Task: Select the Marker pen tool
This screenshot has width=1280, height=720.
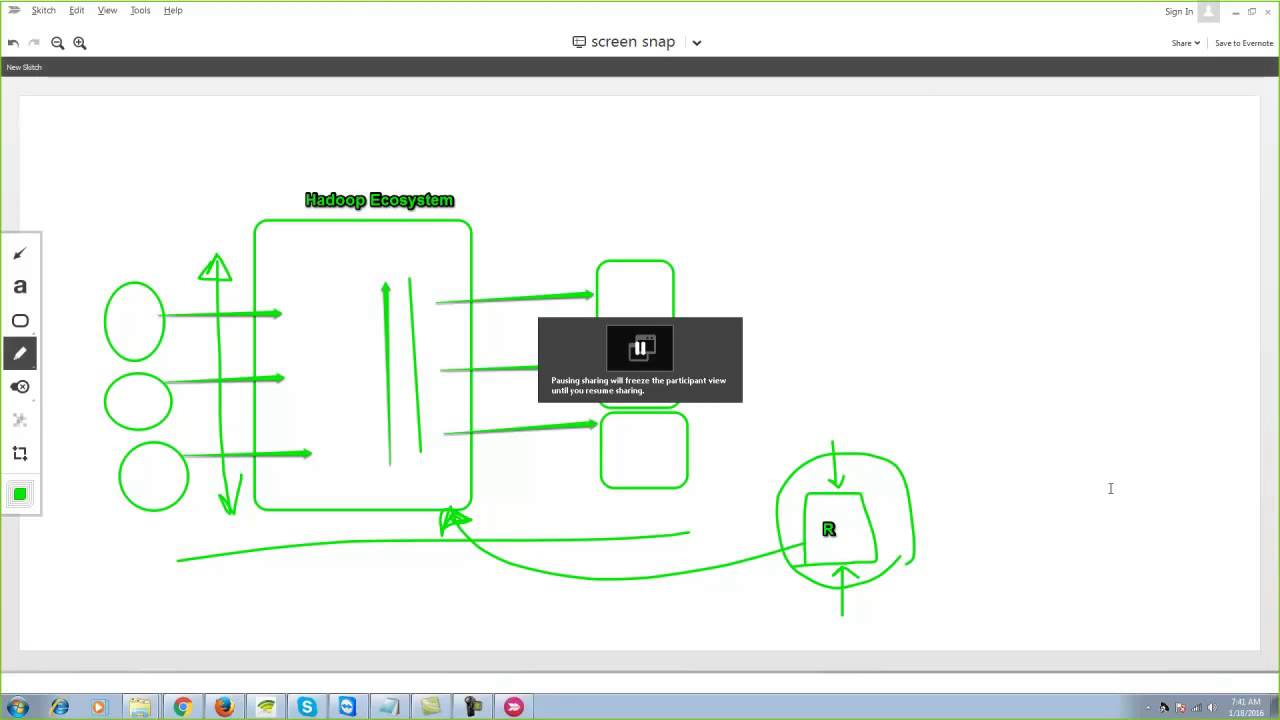Action: point(19,353)
